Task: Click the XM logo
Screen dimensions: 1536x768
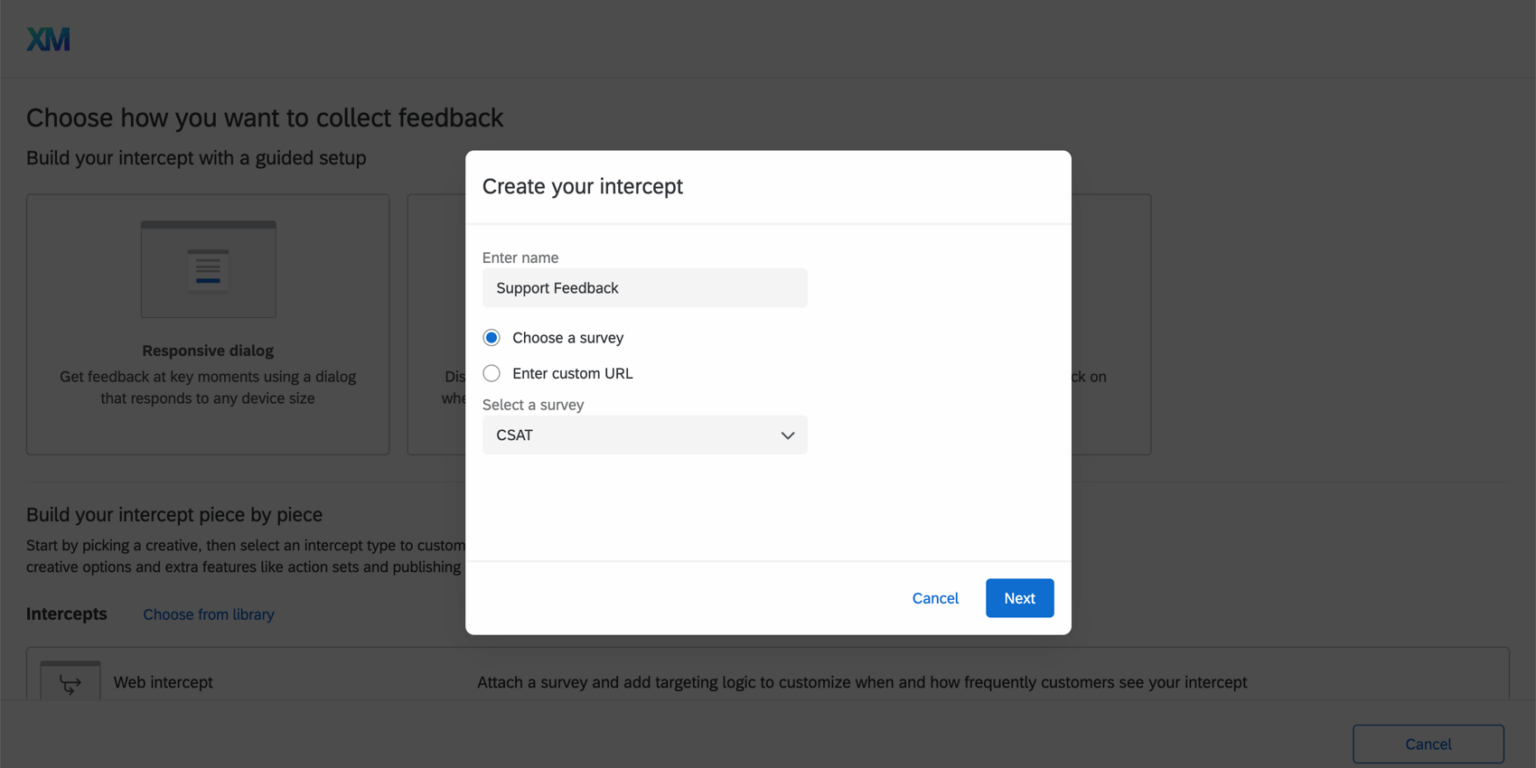Action: pyautogui.click(x=47, y=37)
